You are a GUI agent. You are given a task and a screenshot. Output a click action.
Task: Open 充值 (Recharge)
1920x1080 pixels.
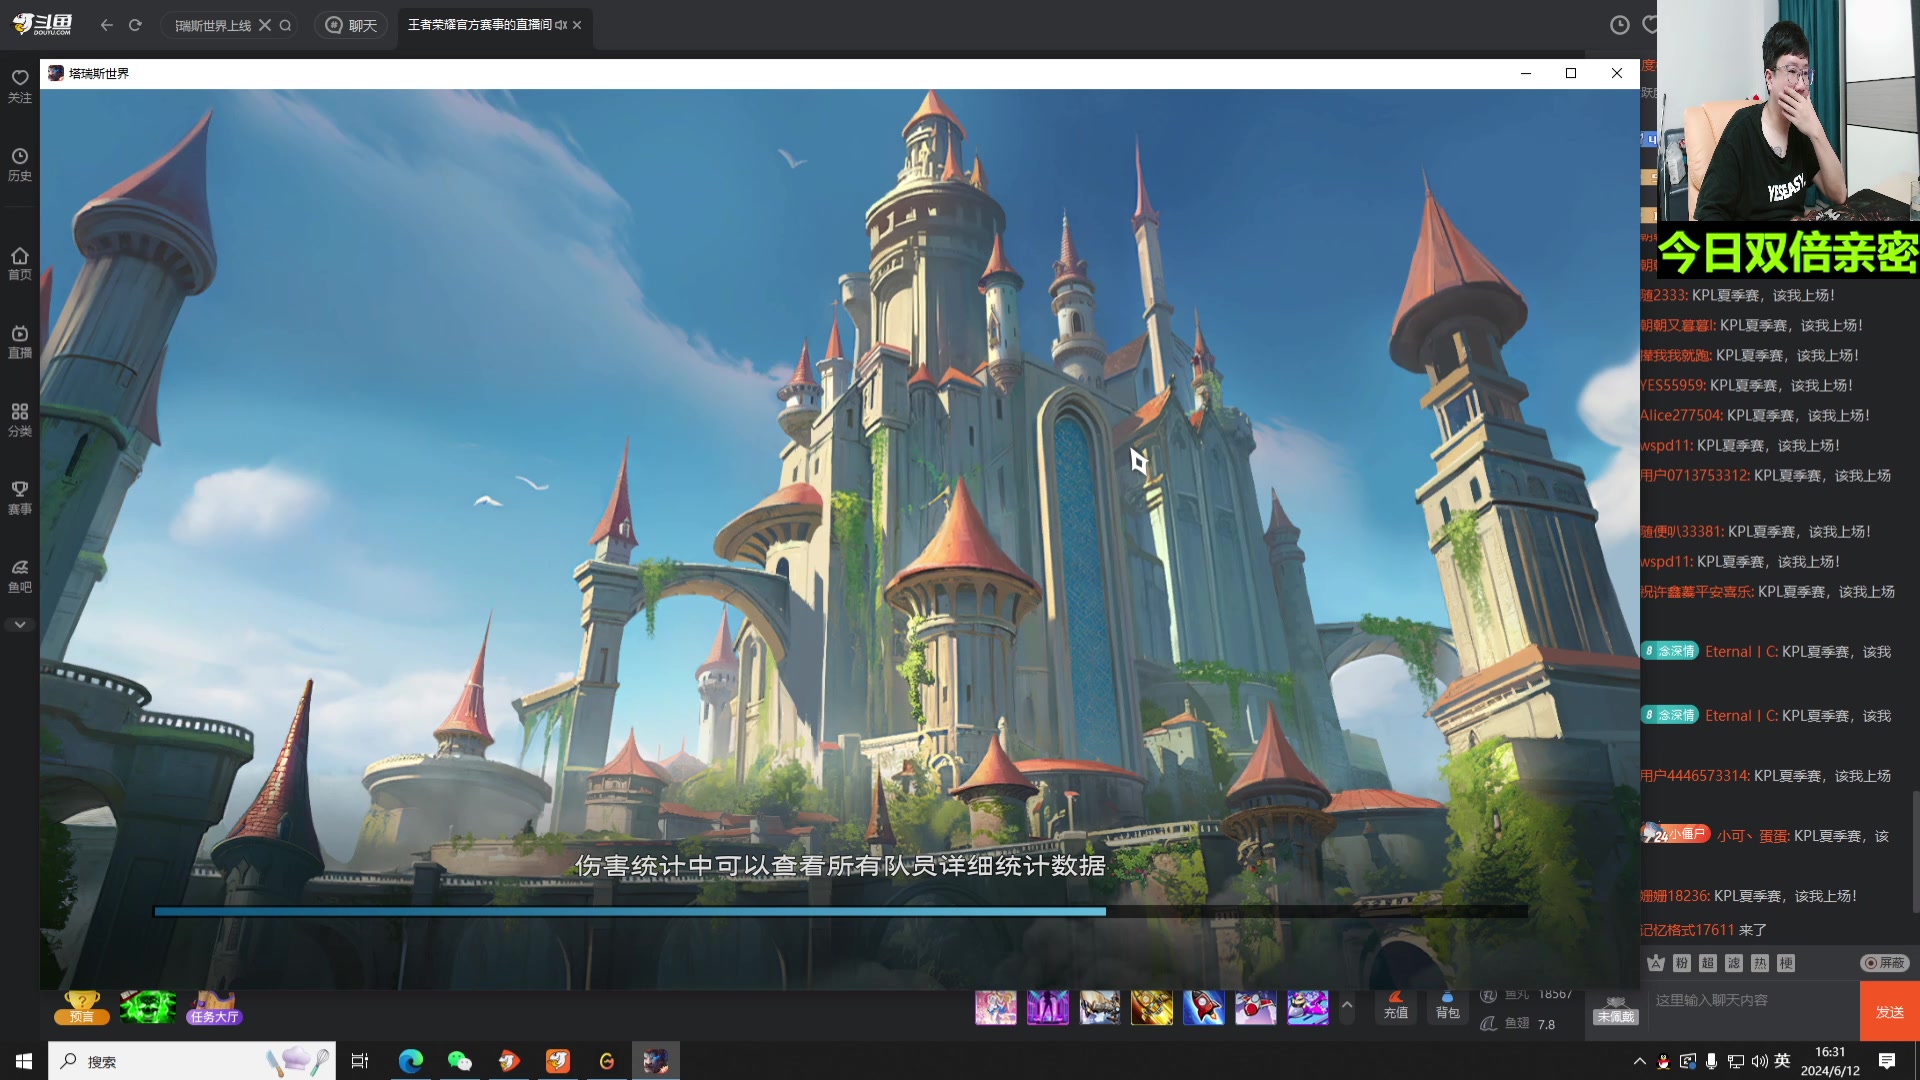point(1396,1006)
